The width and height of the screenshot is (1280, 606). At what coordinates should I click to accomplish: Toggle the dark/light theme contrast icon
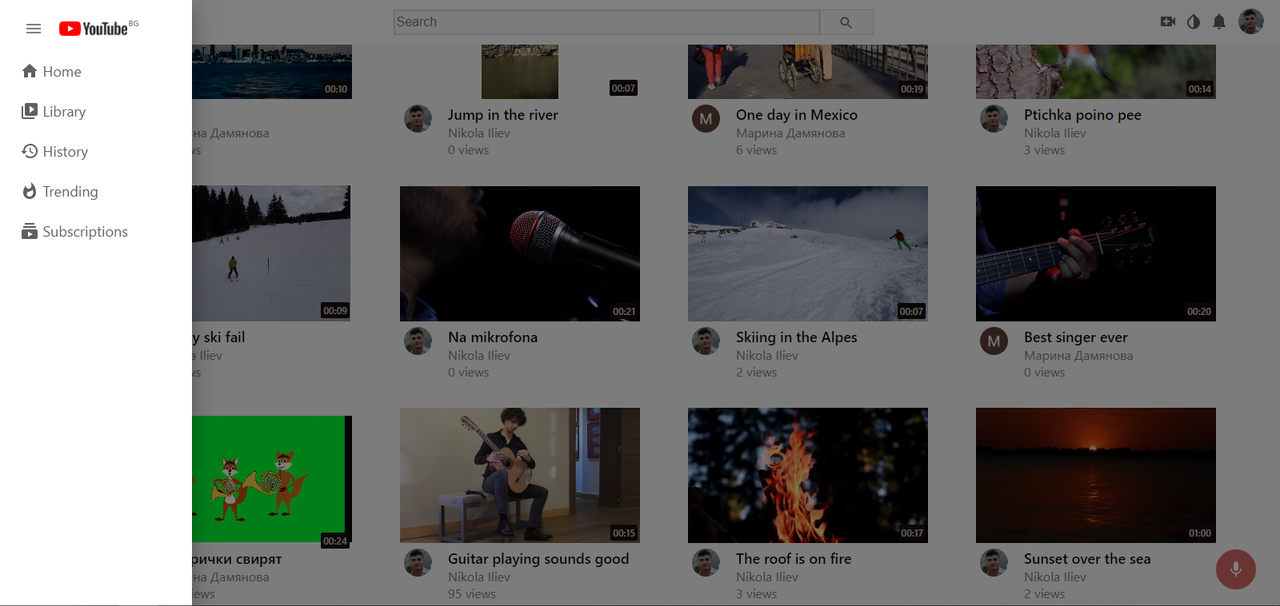(x=1193, y=21)
